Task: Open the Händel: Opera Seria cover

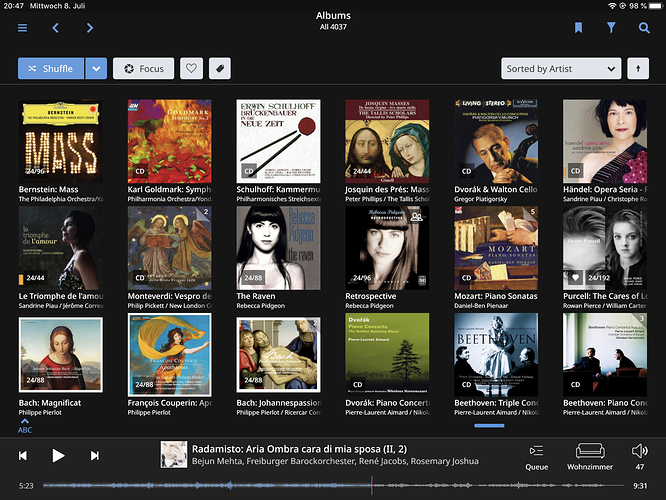Action: 605,141
